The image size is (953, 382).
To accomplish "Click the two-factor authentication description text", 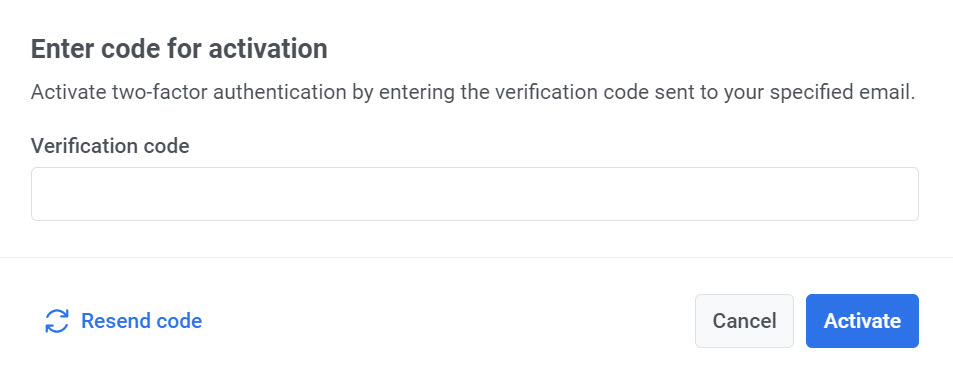I will (x=473, y=93).
